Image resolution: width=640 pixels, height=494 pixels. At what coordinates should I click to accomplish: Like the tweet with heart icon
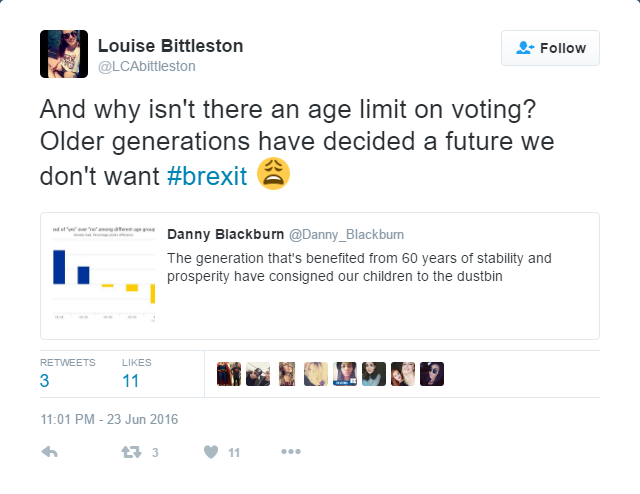pos(211,452)
